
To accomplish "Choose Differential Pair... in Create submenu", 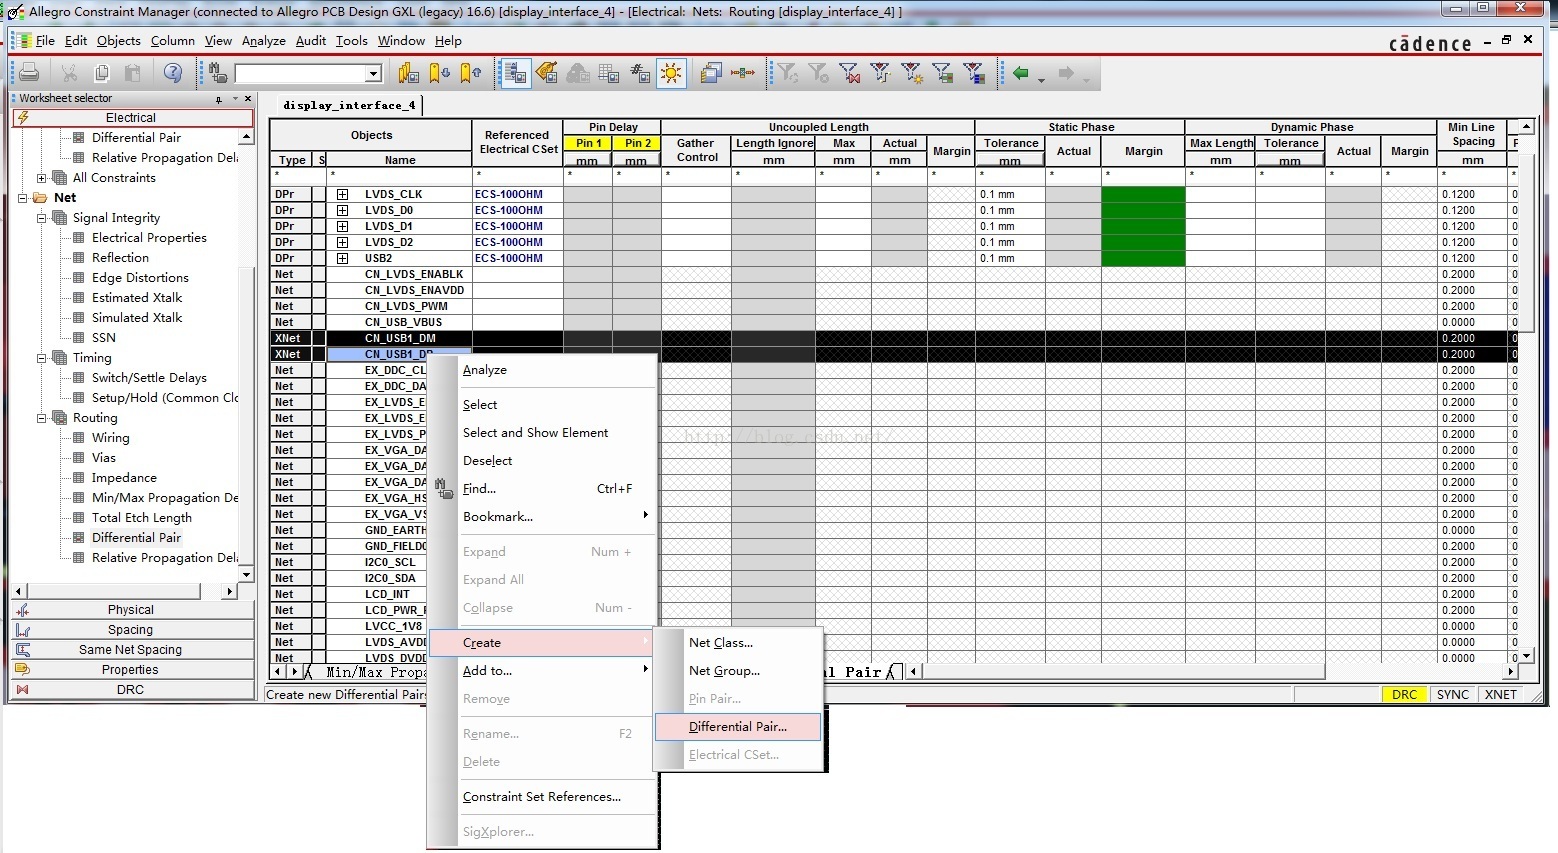I will [x=738, y=727].
